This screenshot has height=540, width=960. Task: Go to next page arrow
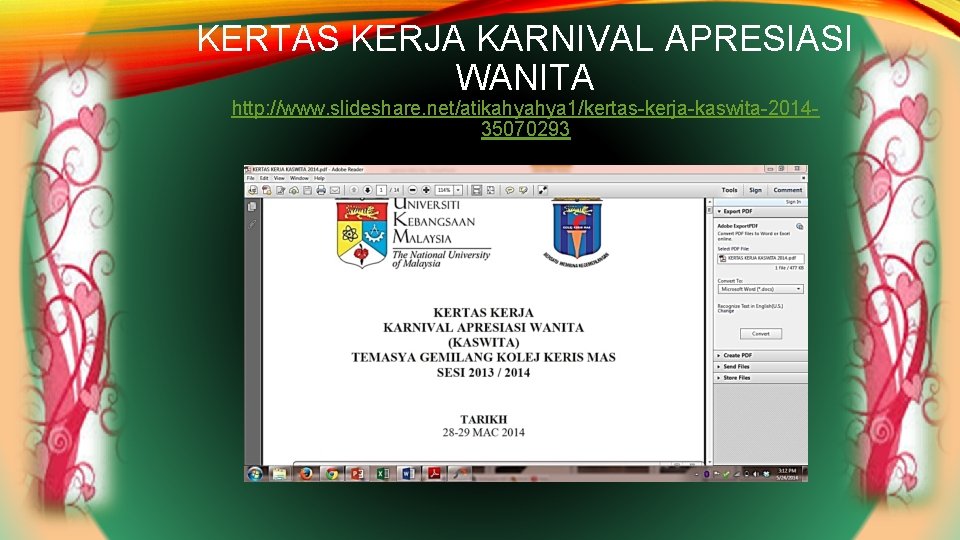tap(367, 190)
